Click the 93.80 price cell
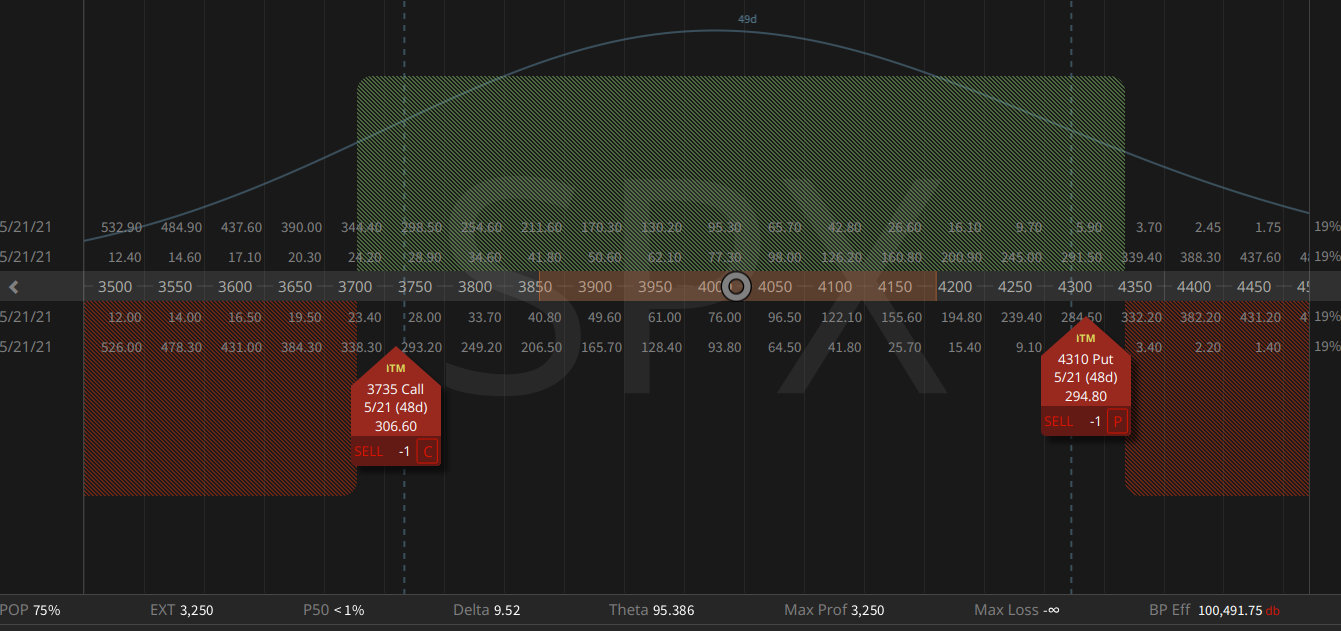 724,347
